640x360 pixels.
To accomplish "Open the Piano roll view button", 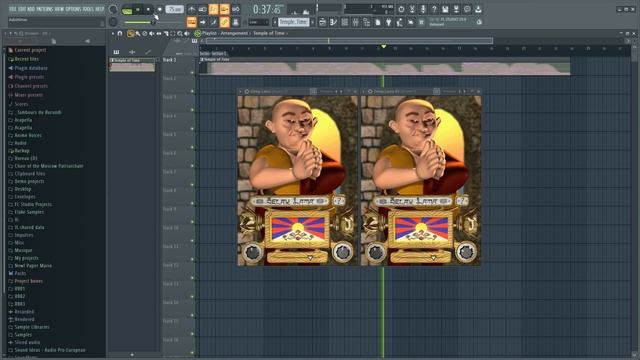I will point(333,22).
